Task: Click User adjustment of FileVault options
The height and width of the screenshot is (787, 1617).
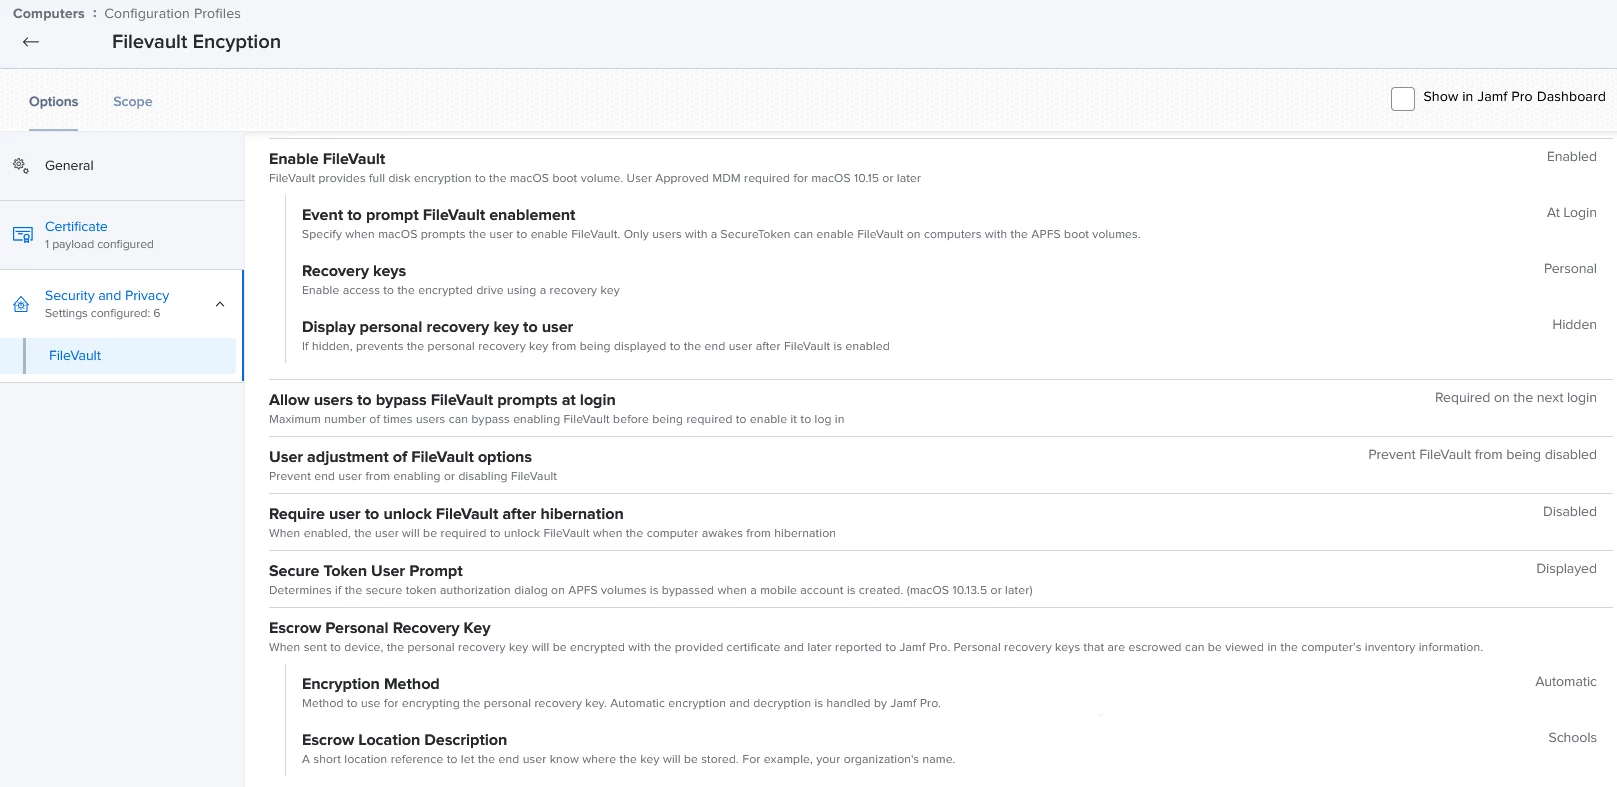Action: coord(400,457)
